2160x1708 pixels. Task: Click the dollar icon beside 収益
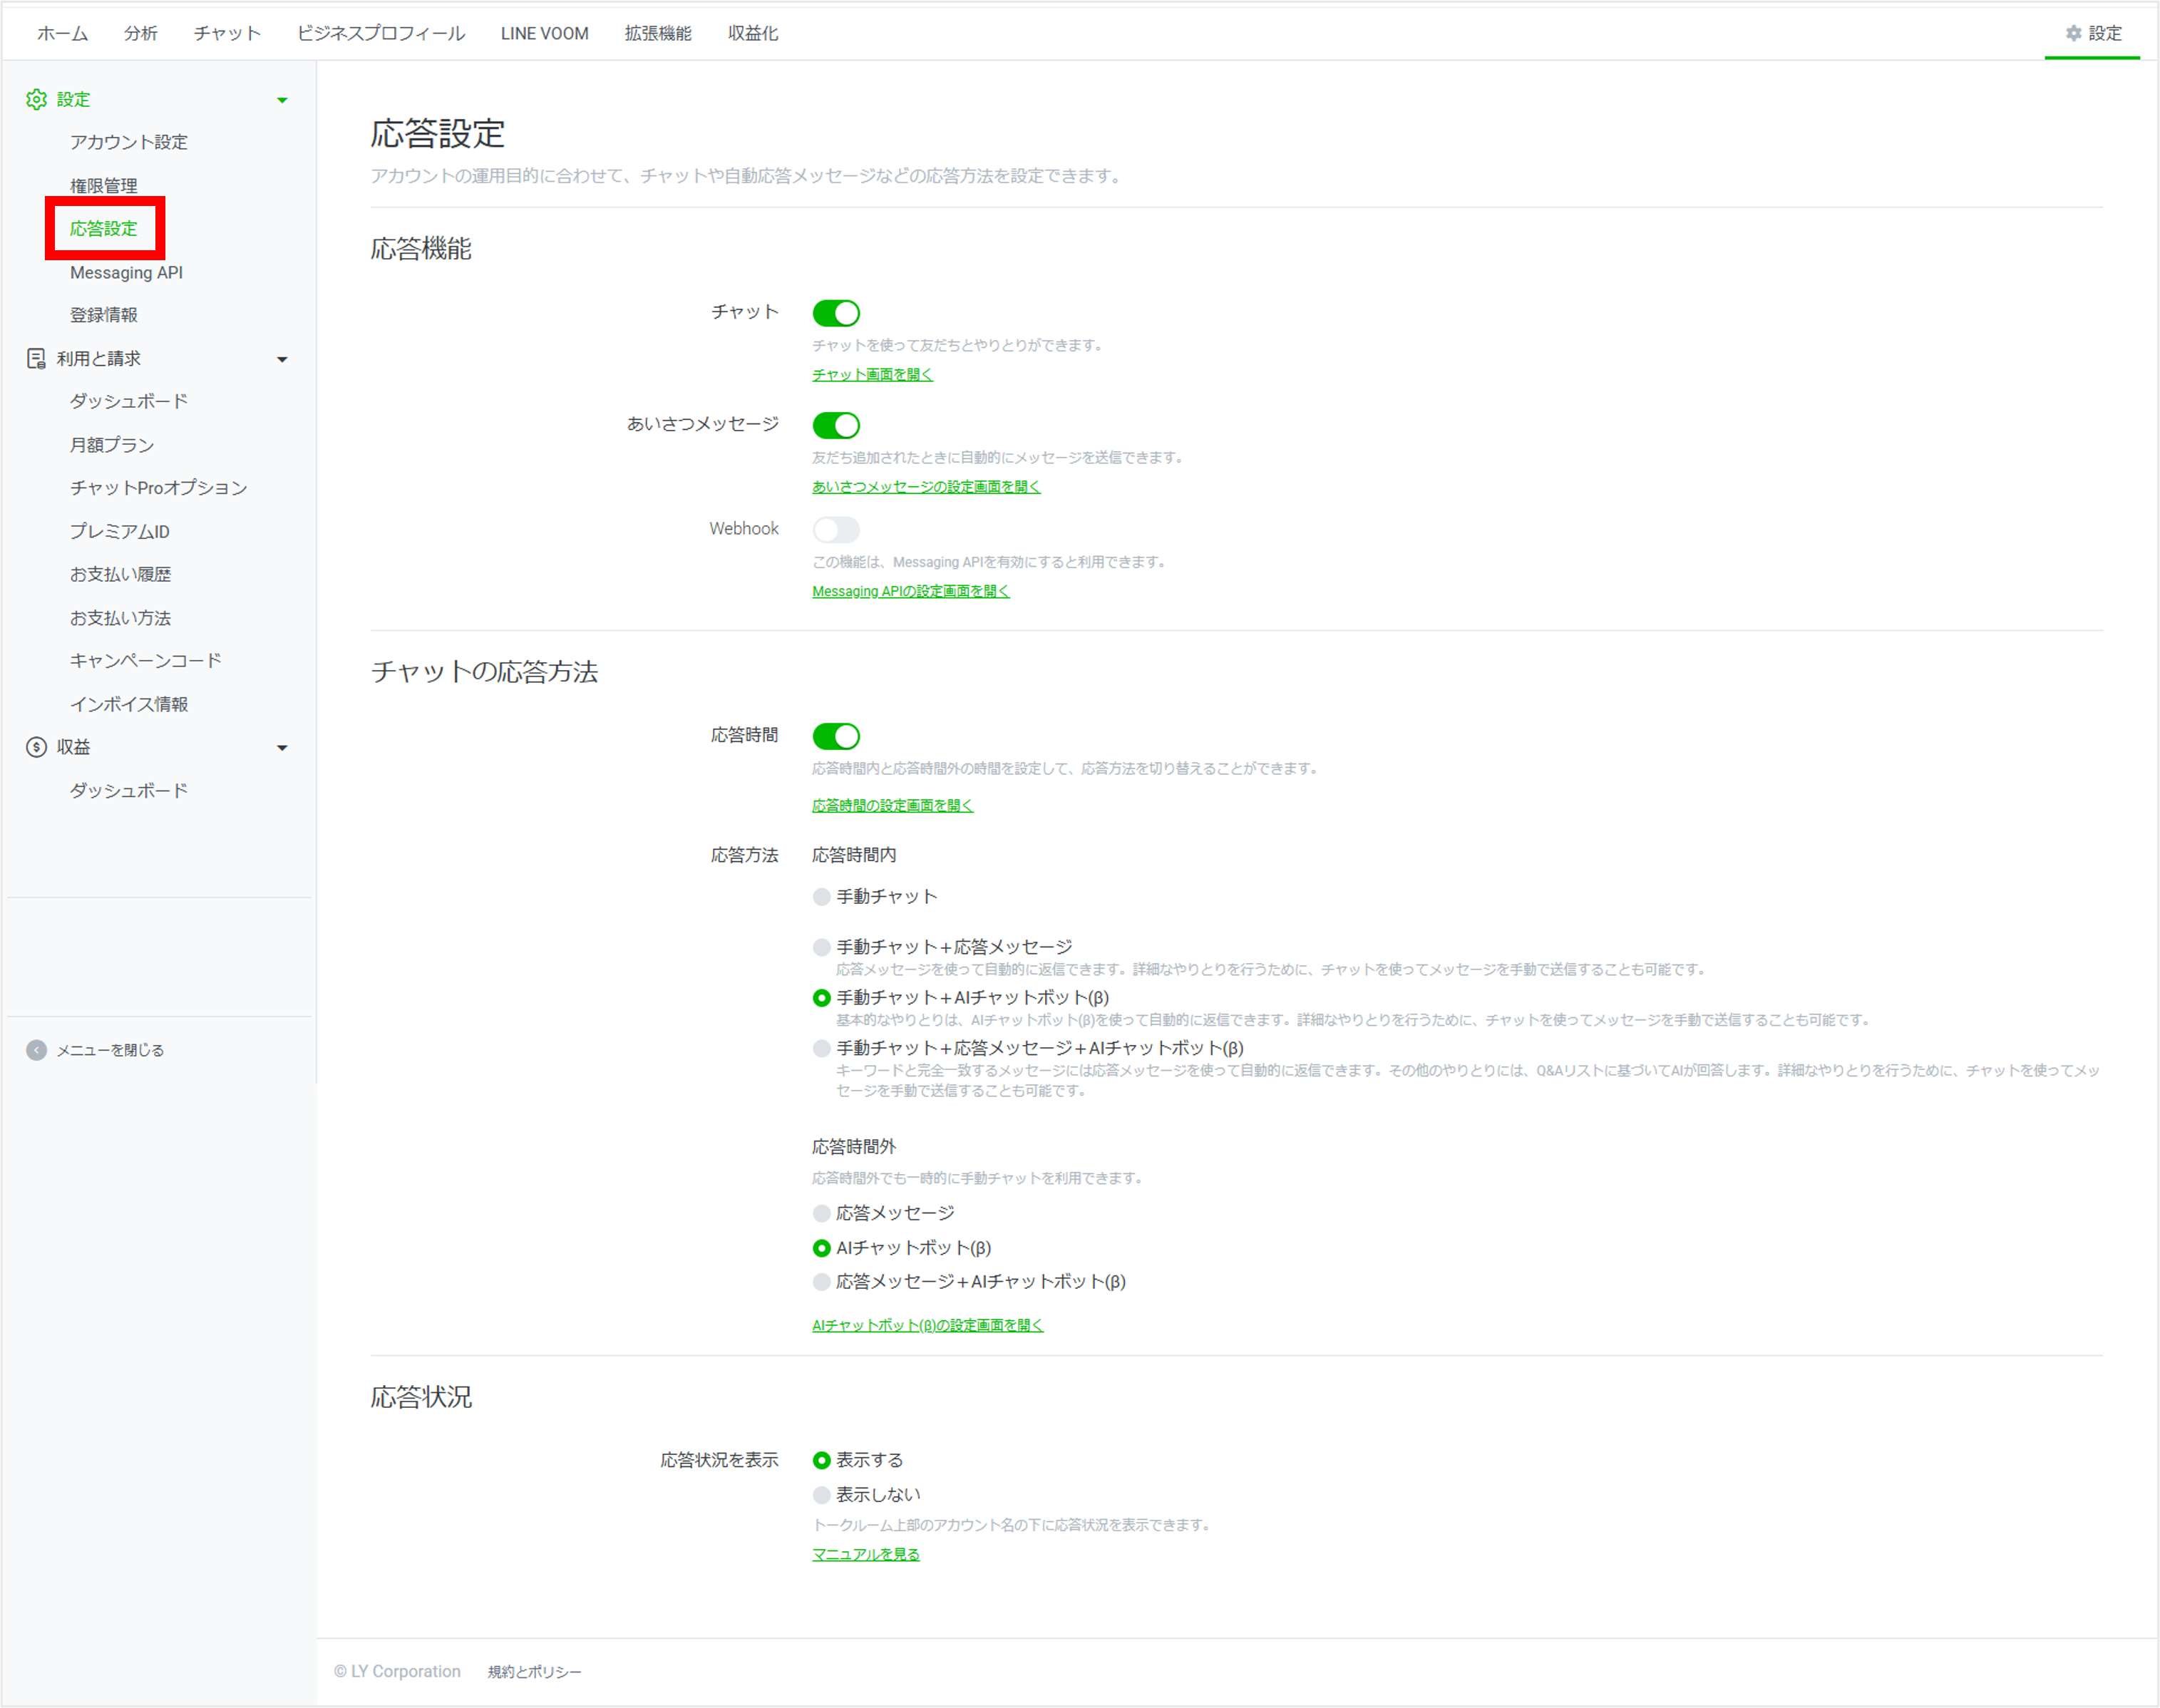point(35,746)
